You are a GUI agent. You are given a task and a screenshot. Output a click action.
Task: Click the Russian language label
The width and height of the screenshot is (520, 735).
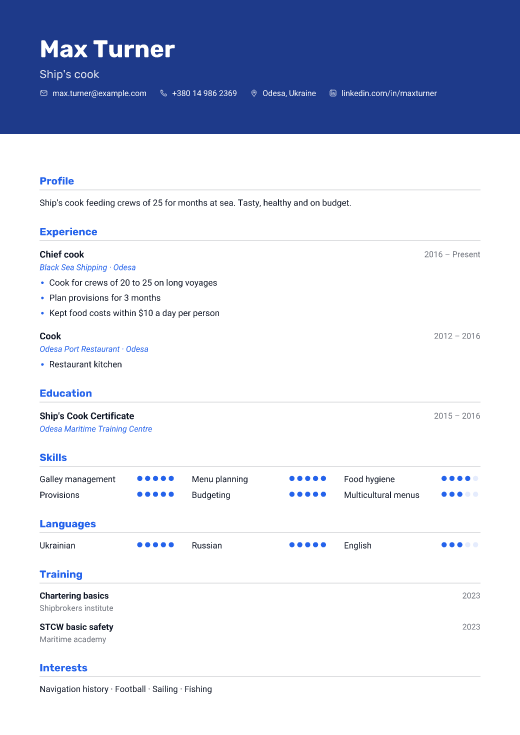click(207, 546)
